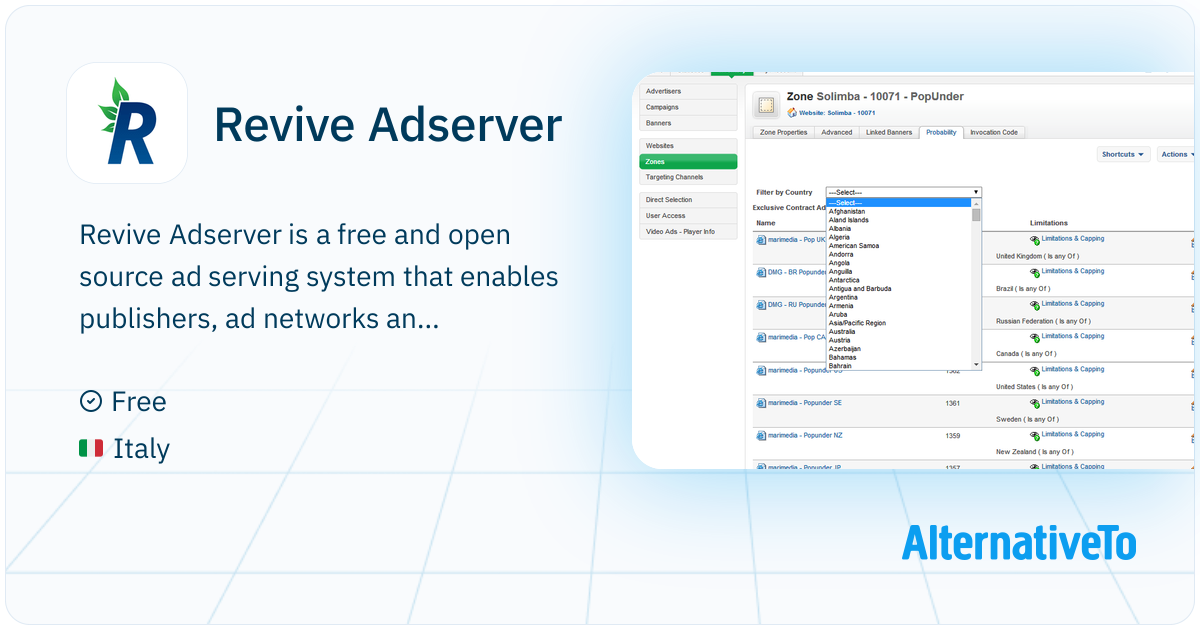Click the limitations eye icon in Brazil row
The height and width of the screenshot is (630, 1200).
pos(1035,273)
